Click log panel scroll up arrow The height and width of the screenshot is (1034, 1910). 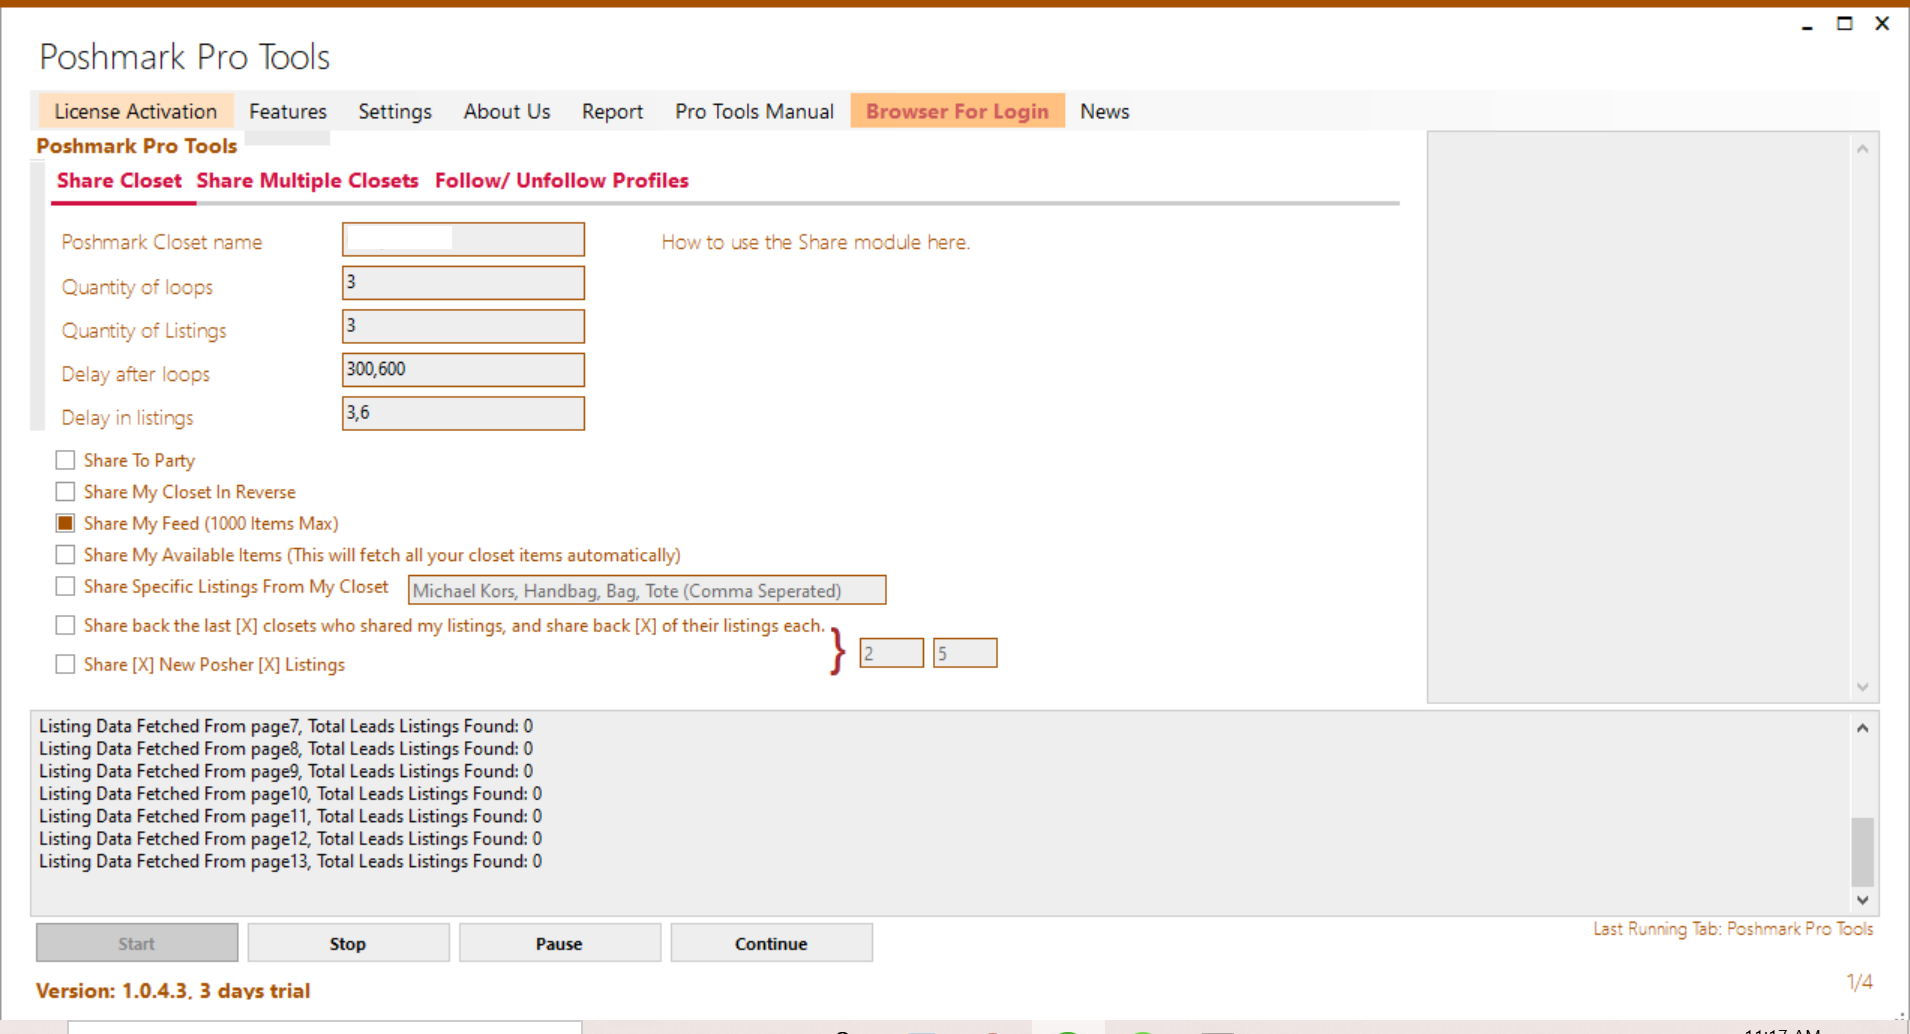tap(1862, 728)
